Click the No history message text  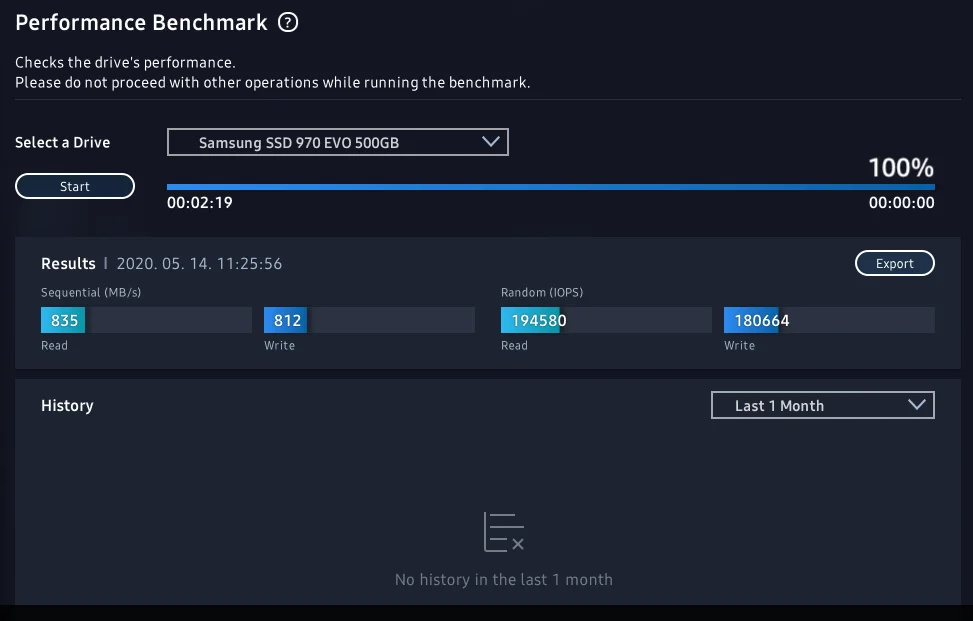[504, 580]
